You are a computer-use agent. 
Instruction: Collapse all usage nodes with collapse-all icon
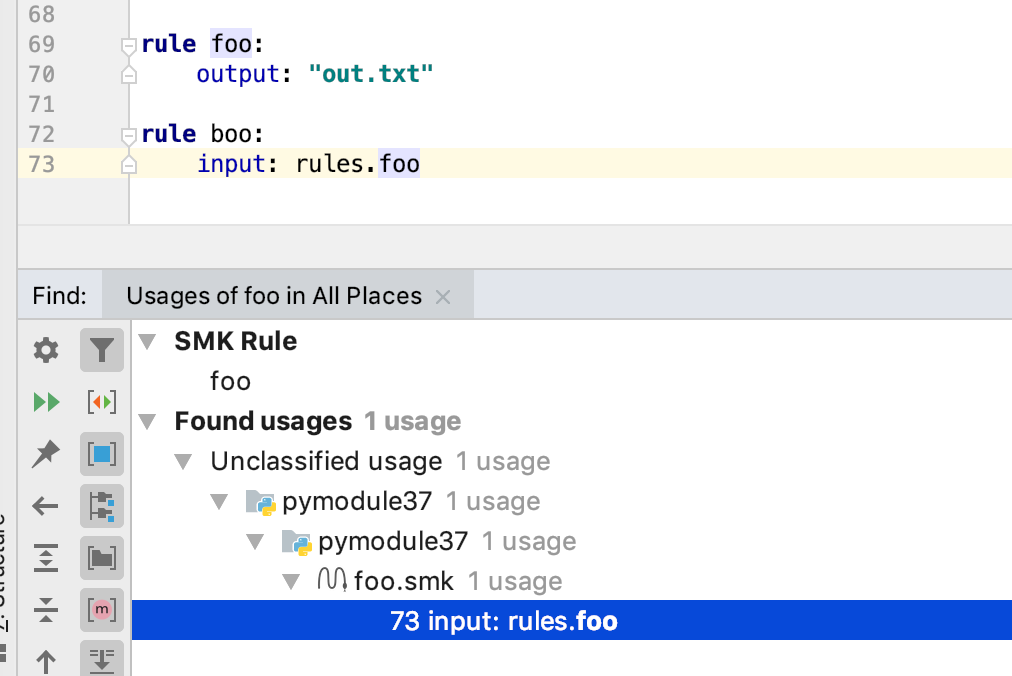tap(45, 610)
